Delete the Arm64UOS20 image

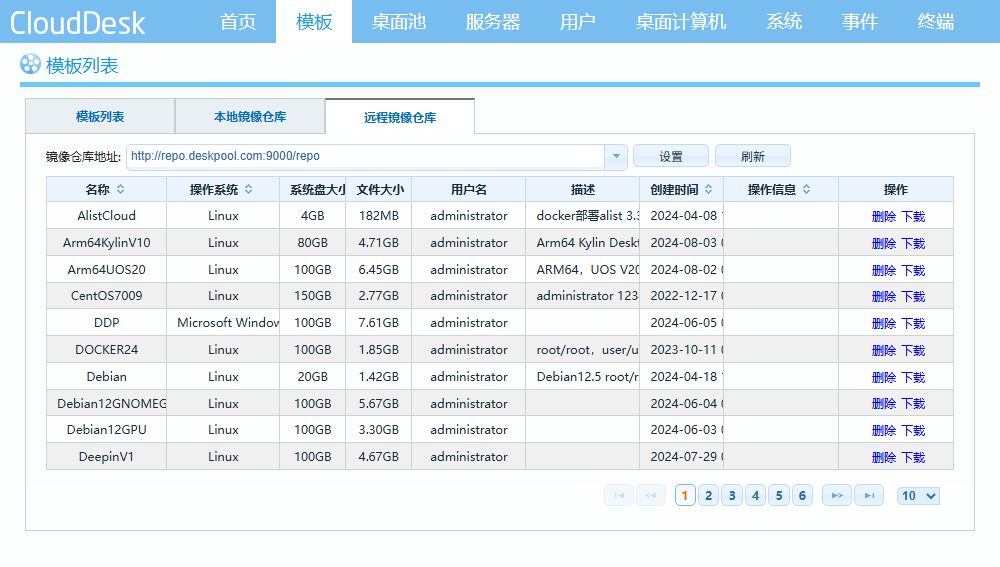coord(884,270)
